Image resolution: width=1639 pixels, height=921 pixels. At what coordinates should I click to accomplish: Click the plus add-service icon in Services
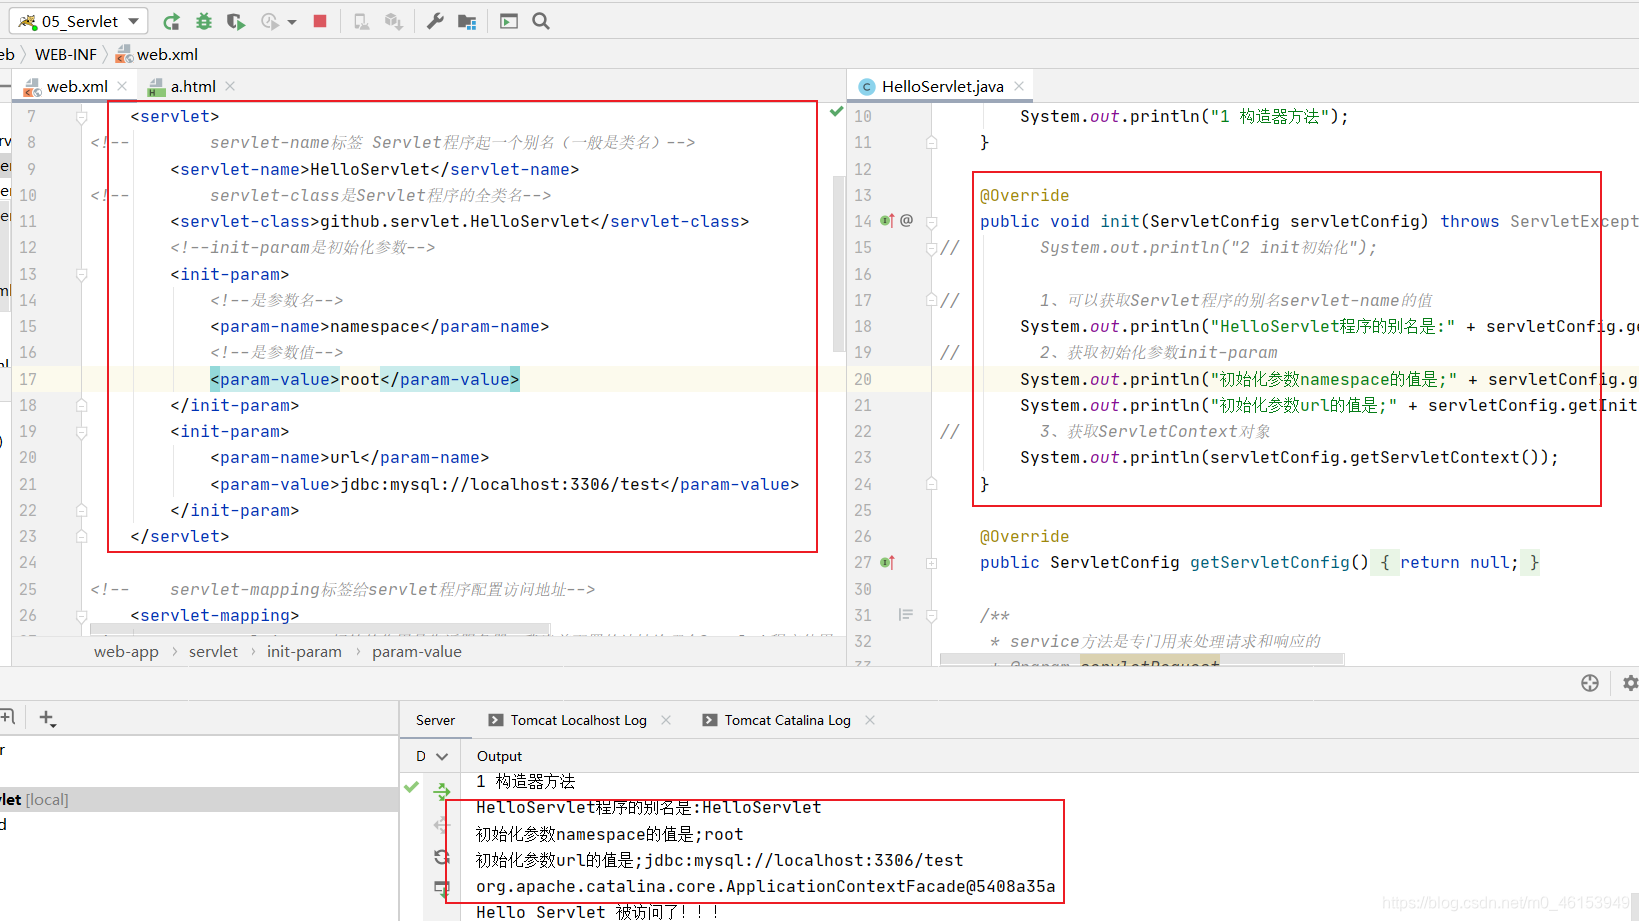(x=47, y=718)
